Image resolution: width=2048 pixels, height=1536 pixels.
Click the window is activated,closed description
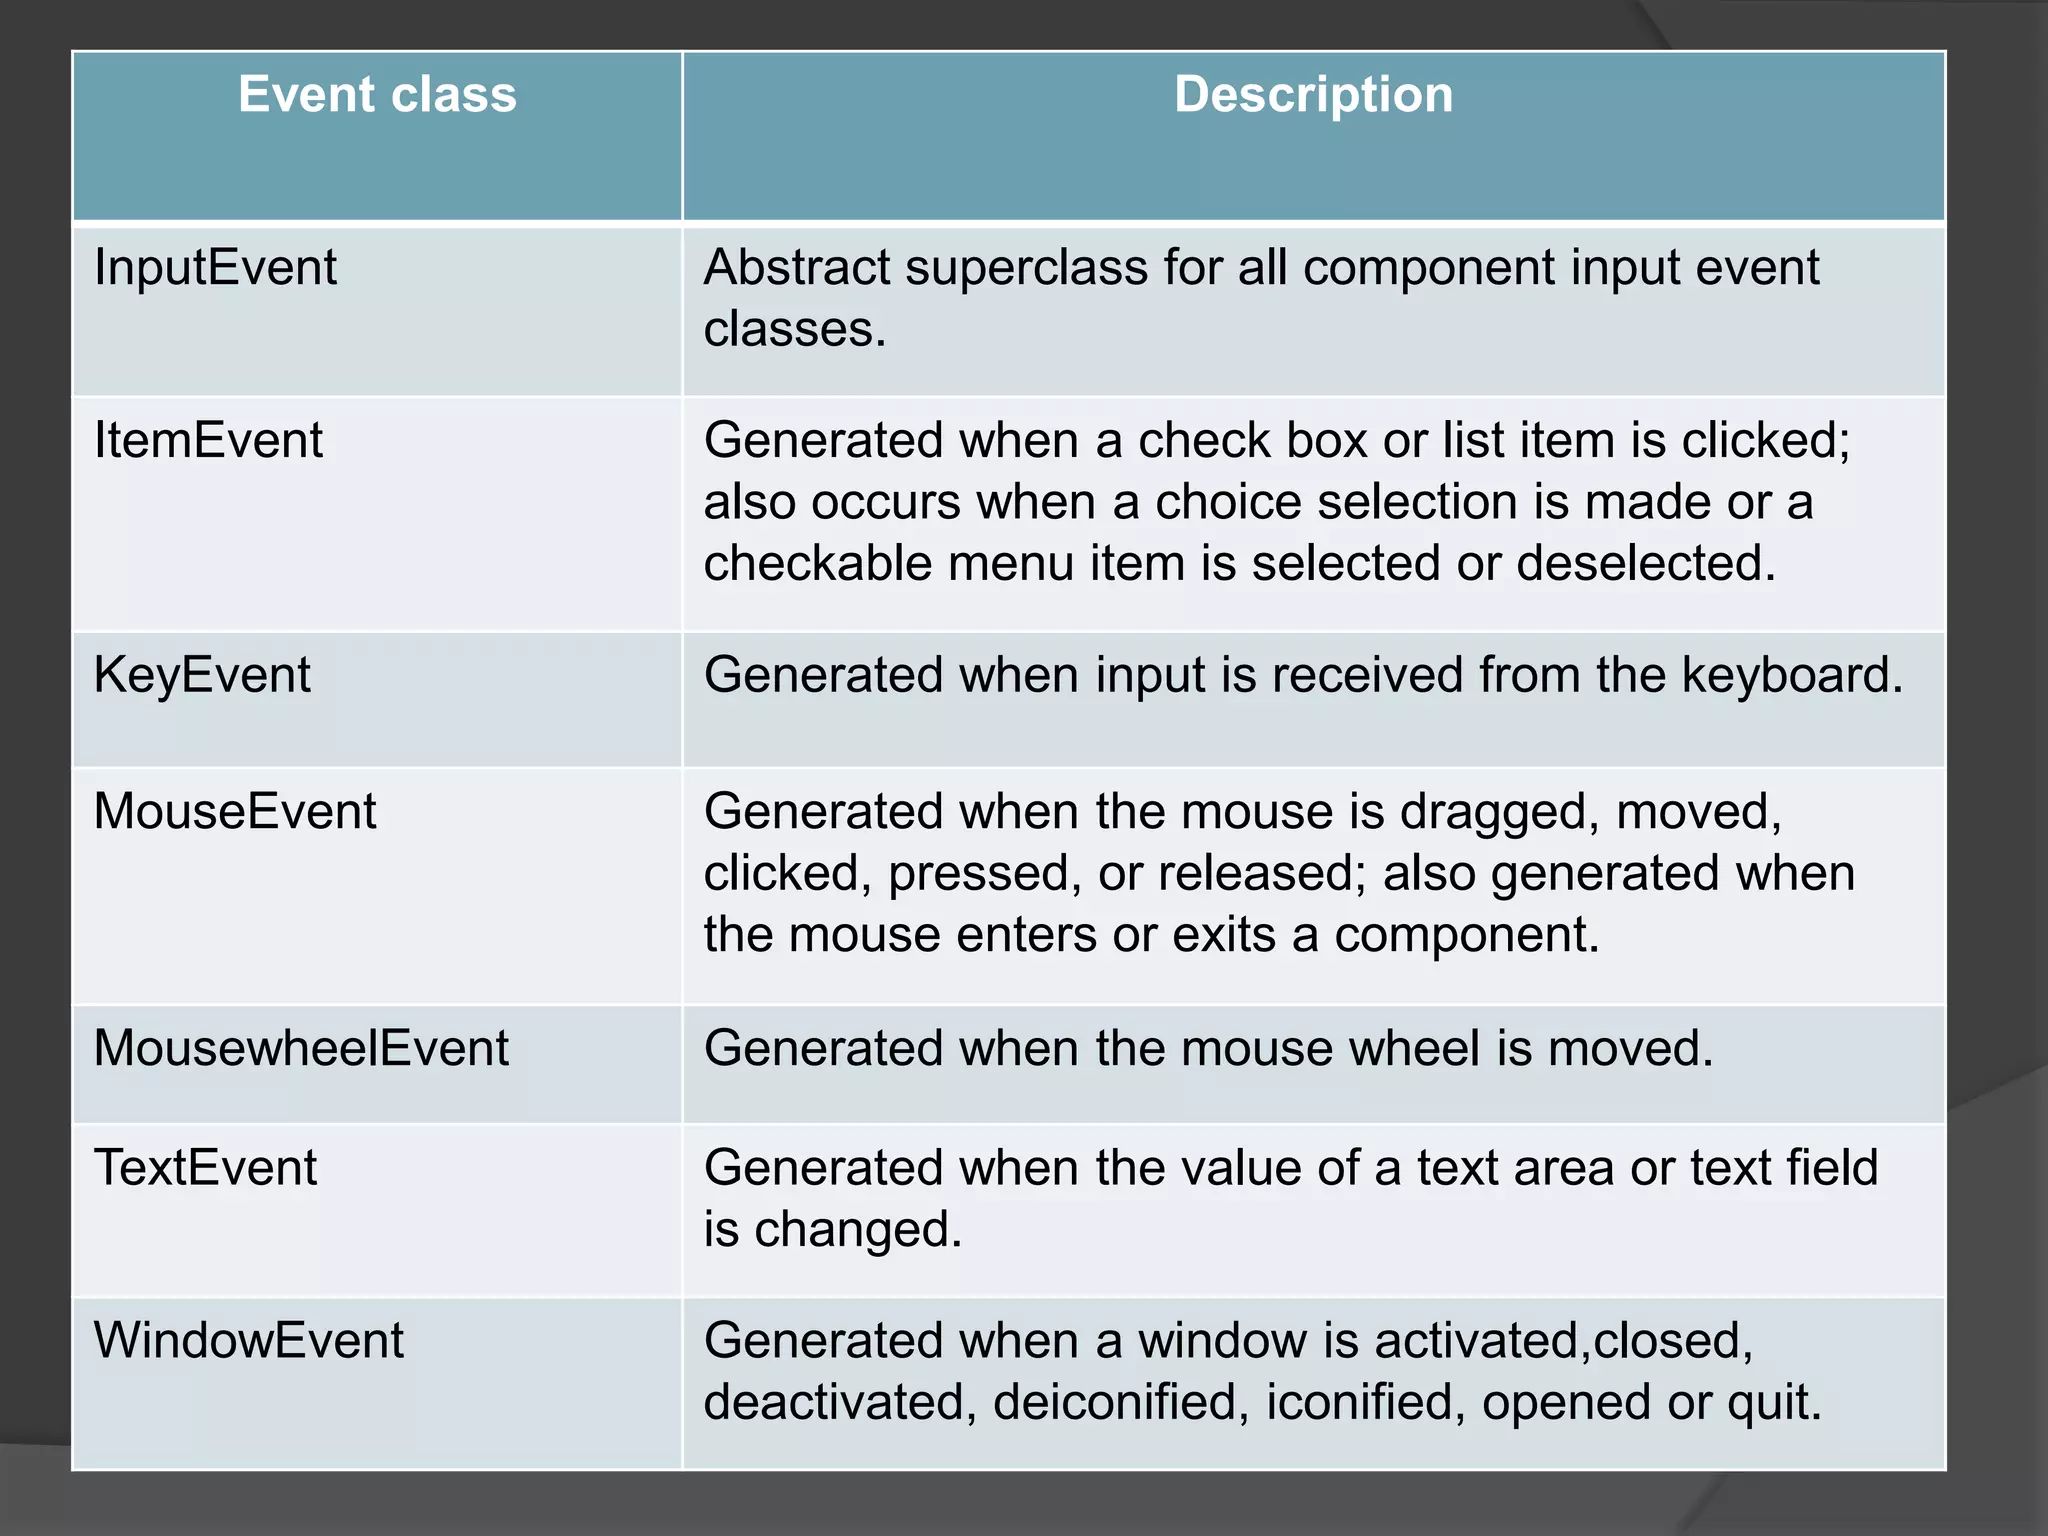tap(1228, 1341)
